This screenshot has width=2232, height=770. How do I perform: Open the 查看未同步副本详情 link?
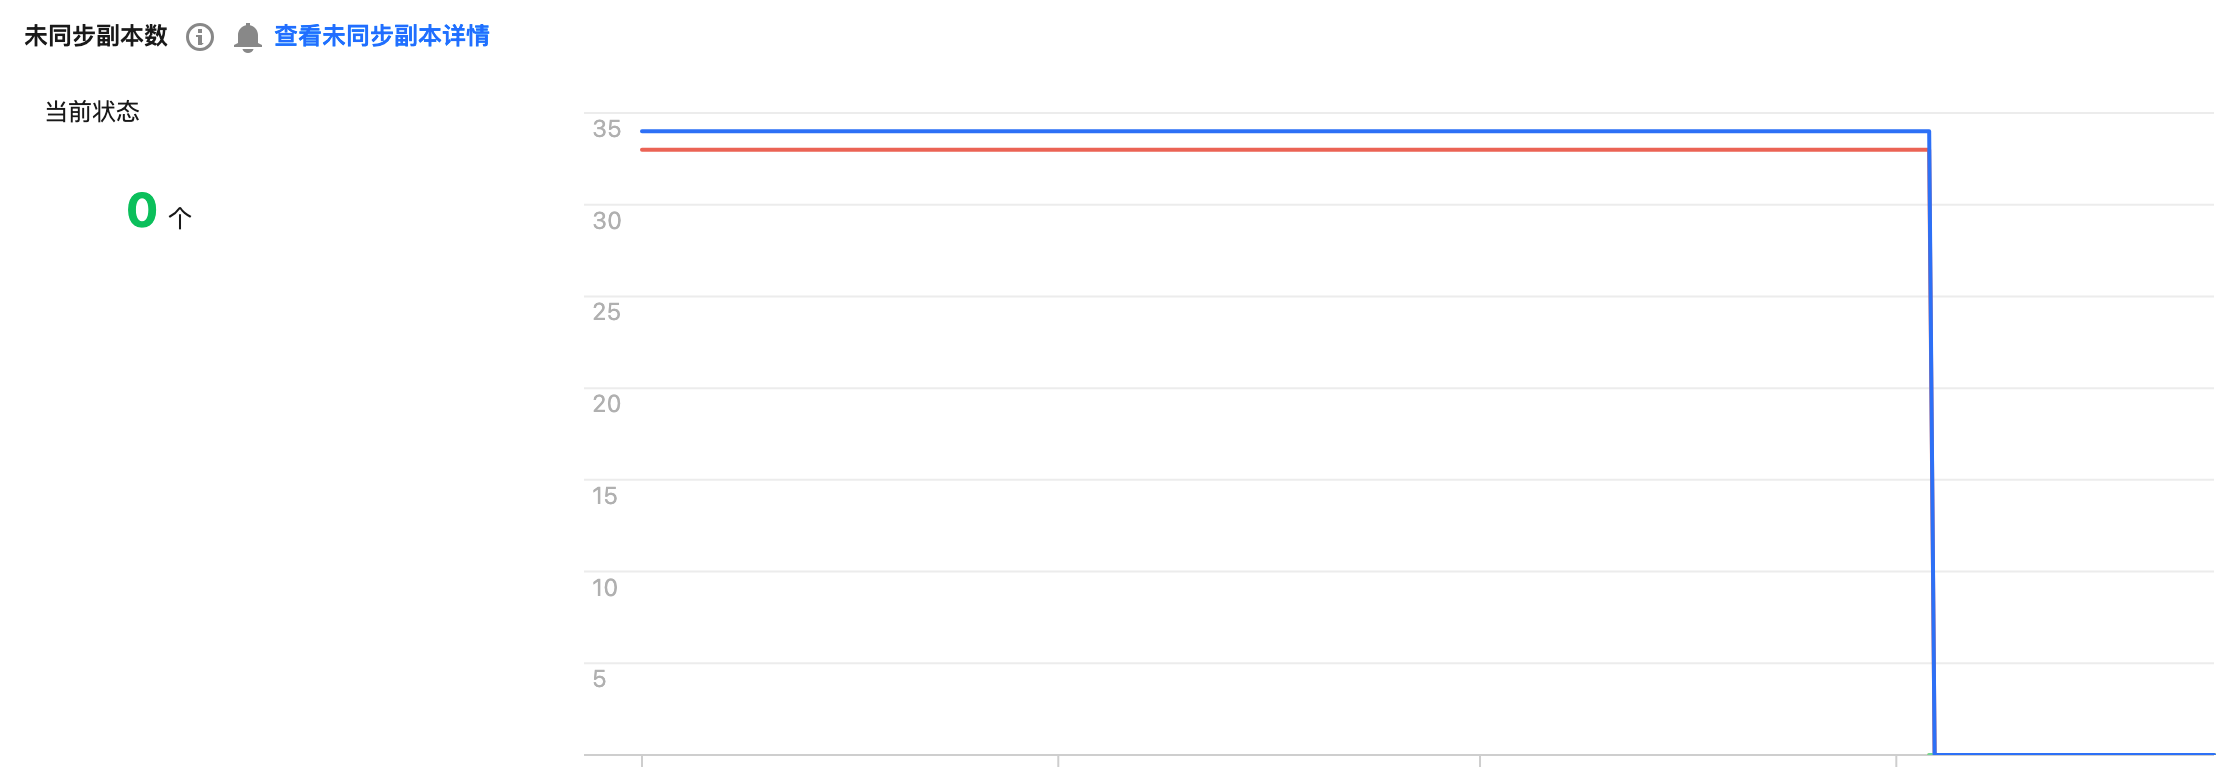pos(381,36)
